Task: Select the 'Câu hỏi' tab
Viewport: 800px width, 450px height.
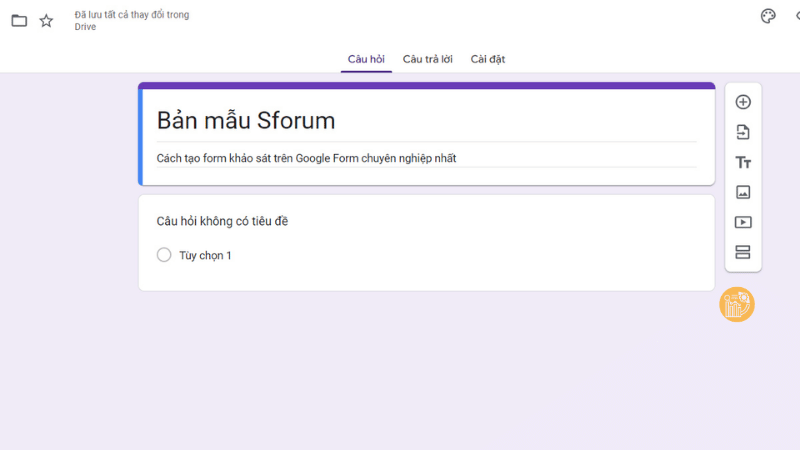Action: tap(366, 59)
